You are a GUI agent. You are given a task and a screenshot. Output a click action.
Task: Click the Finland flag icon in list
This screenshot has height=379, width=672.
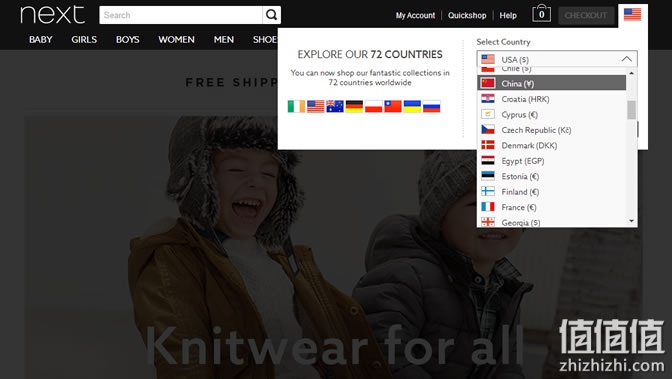pyautogui.click(x=488, y=191)
